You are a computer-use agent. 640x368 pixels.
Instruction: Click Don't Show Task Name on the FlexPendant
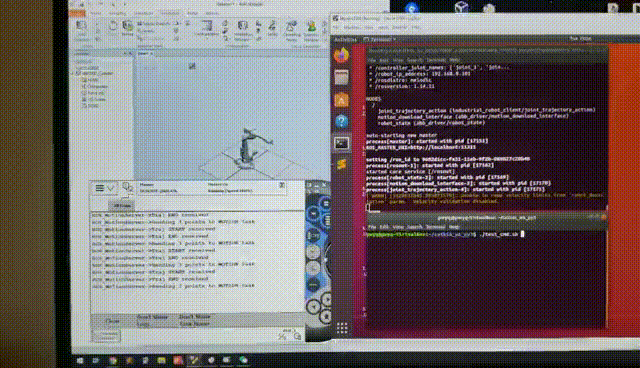(x=194, y=320)
